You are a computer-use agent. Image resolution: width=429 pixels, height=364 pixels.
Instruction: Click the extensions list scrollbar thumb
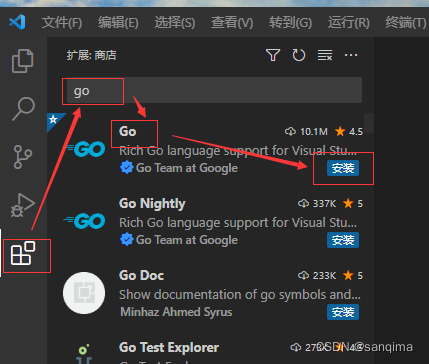[369, 123]
